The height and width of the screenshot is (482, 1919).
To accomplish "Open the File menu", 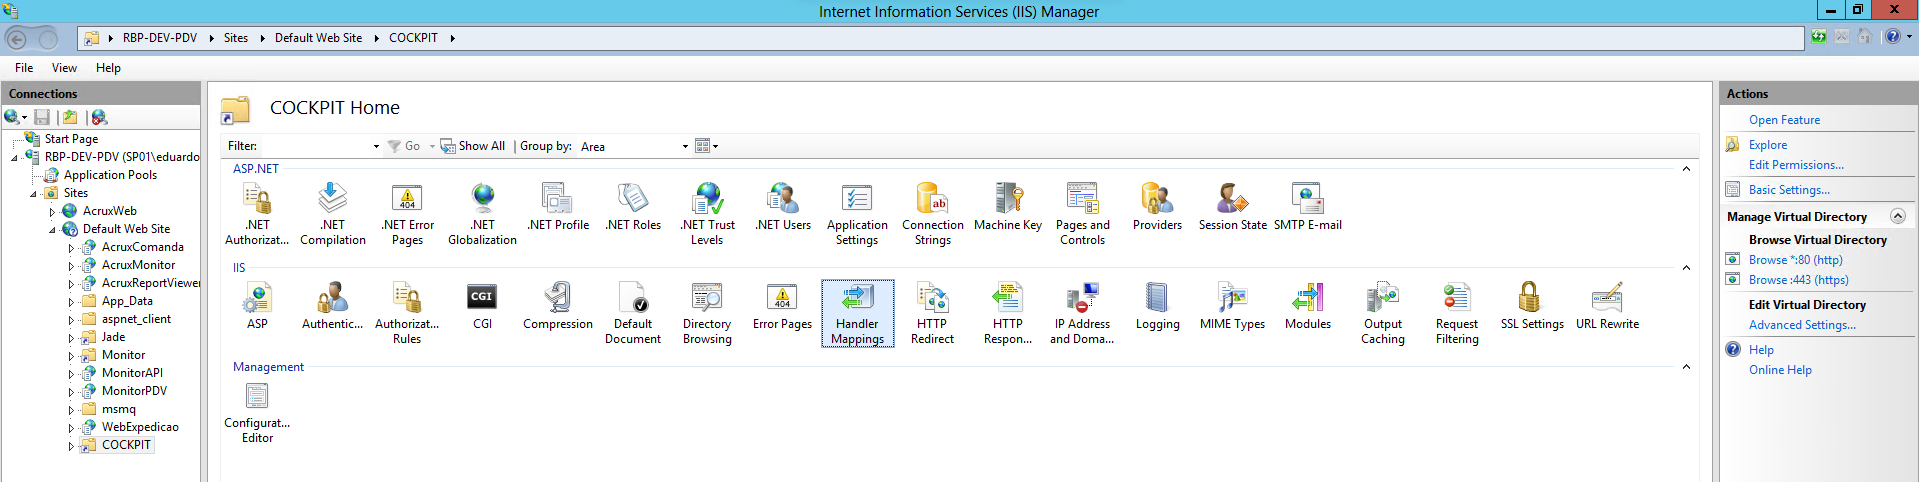I will (24, 68).
